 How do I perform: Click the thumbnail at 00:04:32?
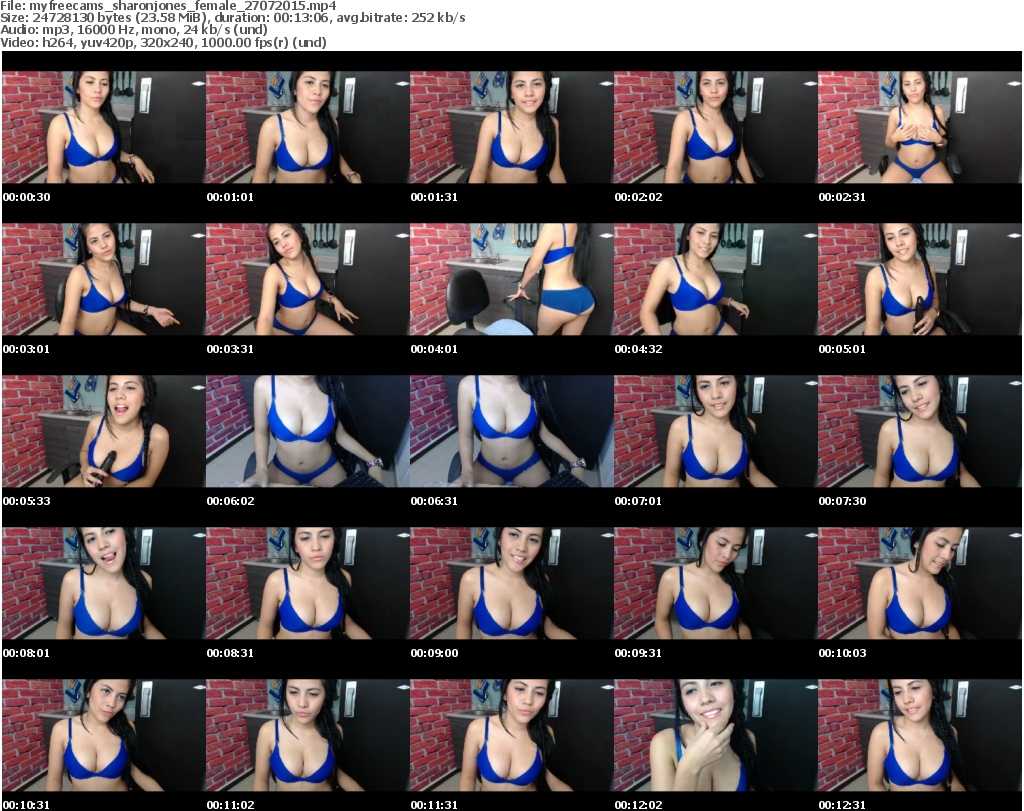tap(715, 279)
